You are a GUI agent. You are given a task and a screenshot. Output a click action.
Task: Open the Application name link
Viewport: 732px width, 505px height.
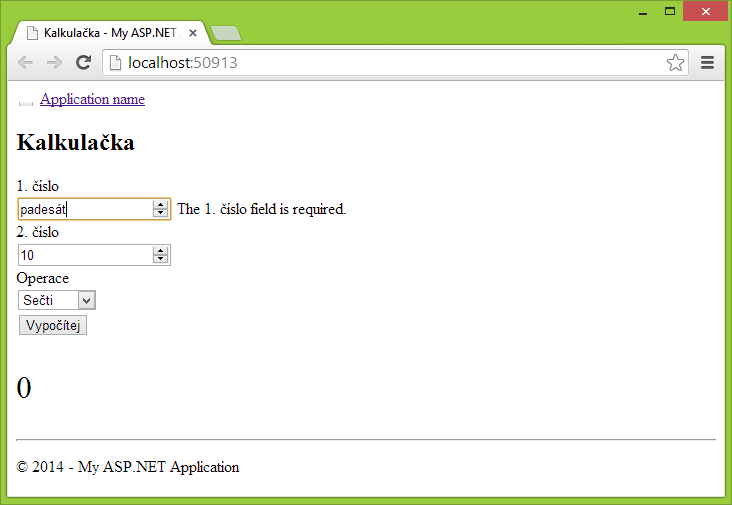[92, 99]
